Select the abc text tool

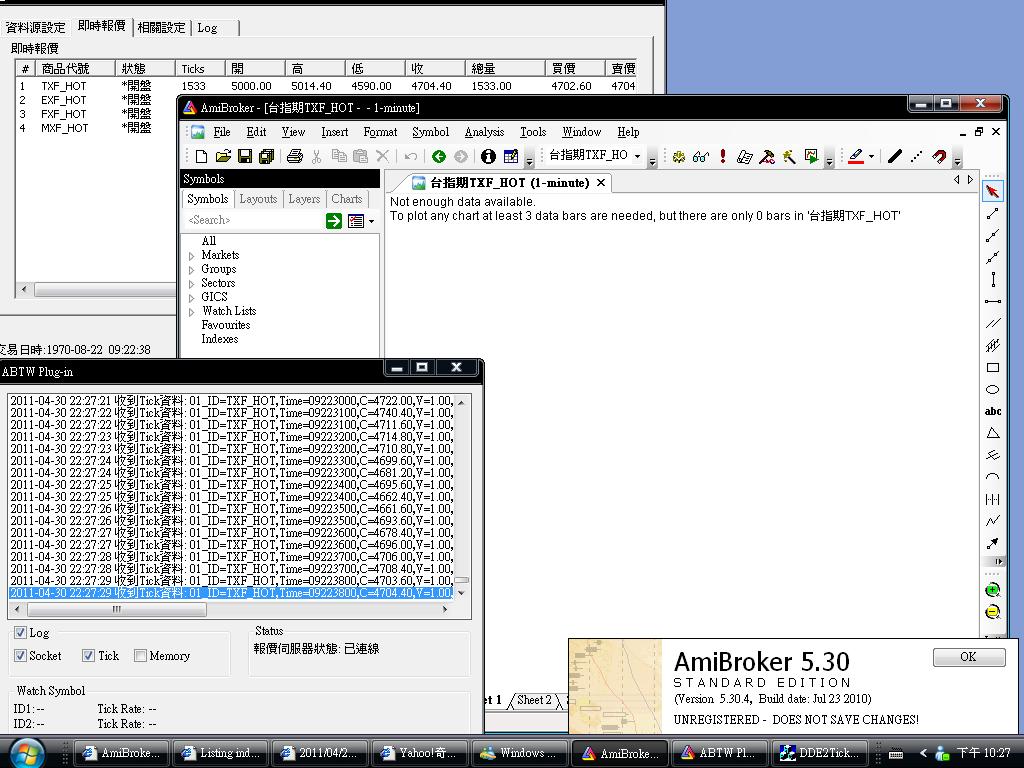click(x=993, y=411)
